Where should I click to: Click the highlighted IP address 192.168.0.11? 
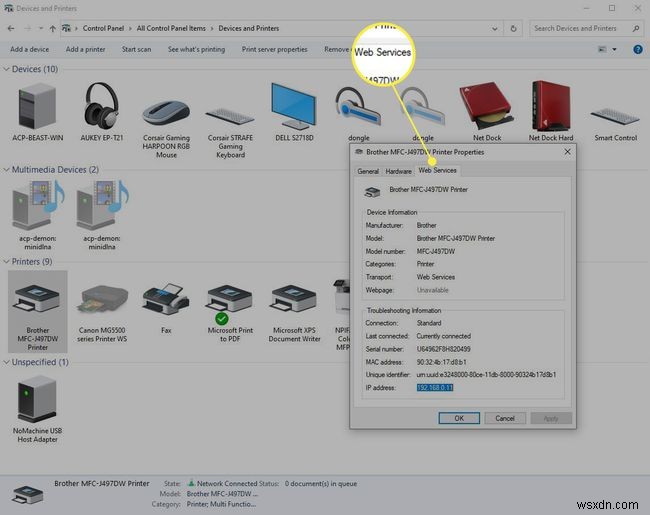pyautogui.click(x=434, y=388)
